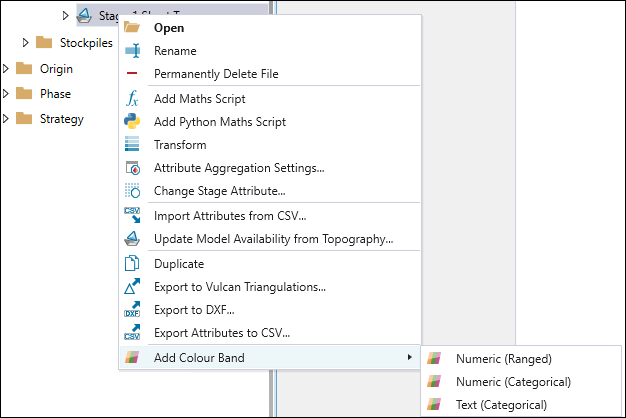626x418 pixels.
Task: Select Update Model Availability from Topography
Action: 273,239
